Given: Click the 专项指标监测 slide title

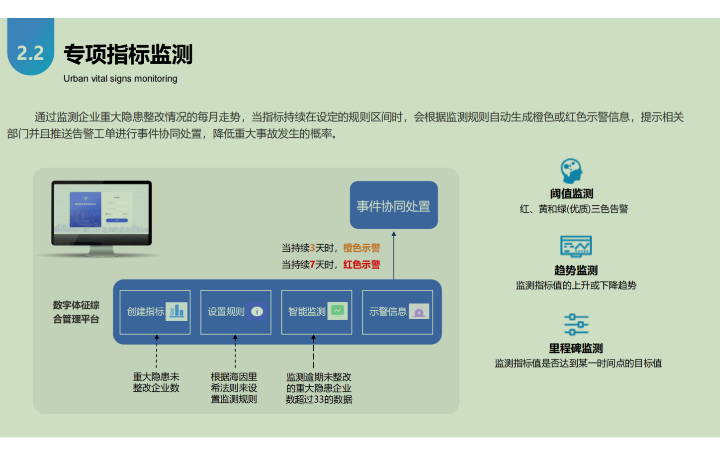Looking at the screenshot, I should (x=128, y=54).
